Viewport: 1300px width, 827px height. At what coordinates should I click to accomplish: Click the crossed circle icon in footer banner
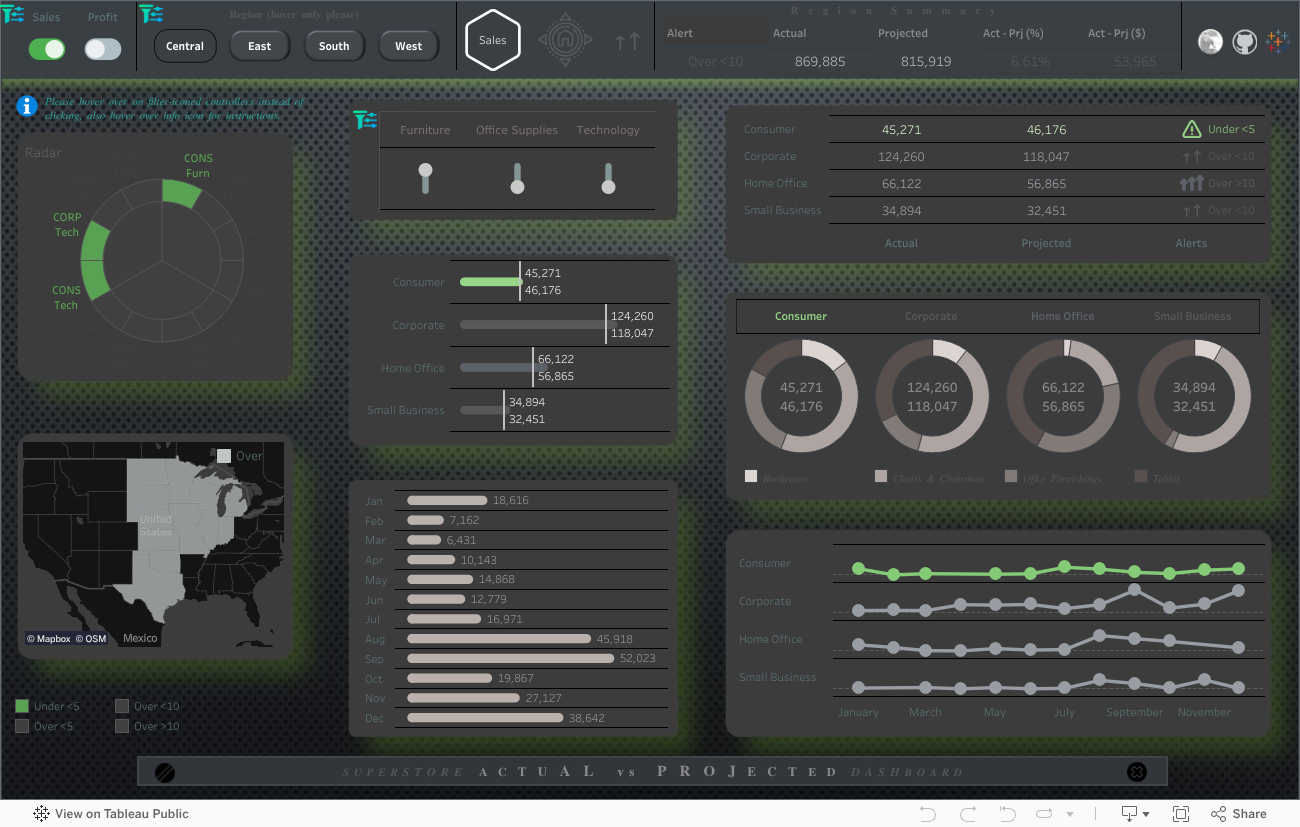pos(1137,772)
